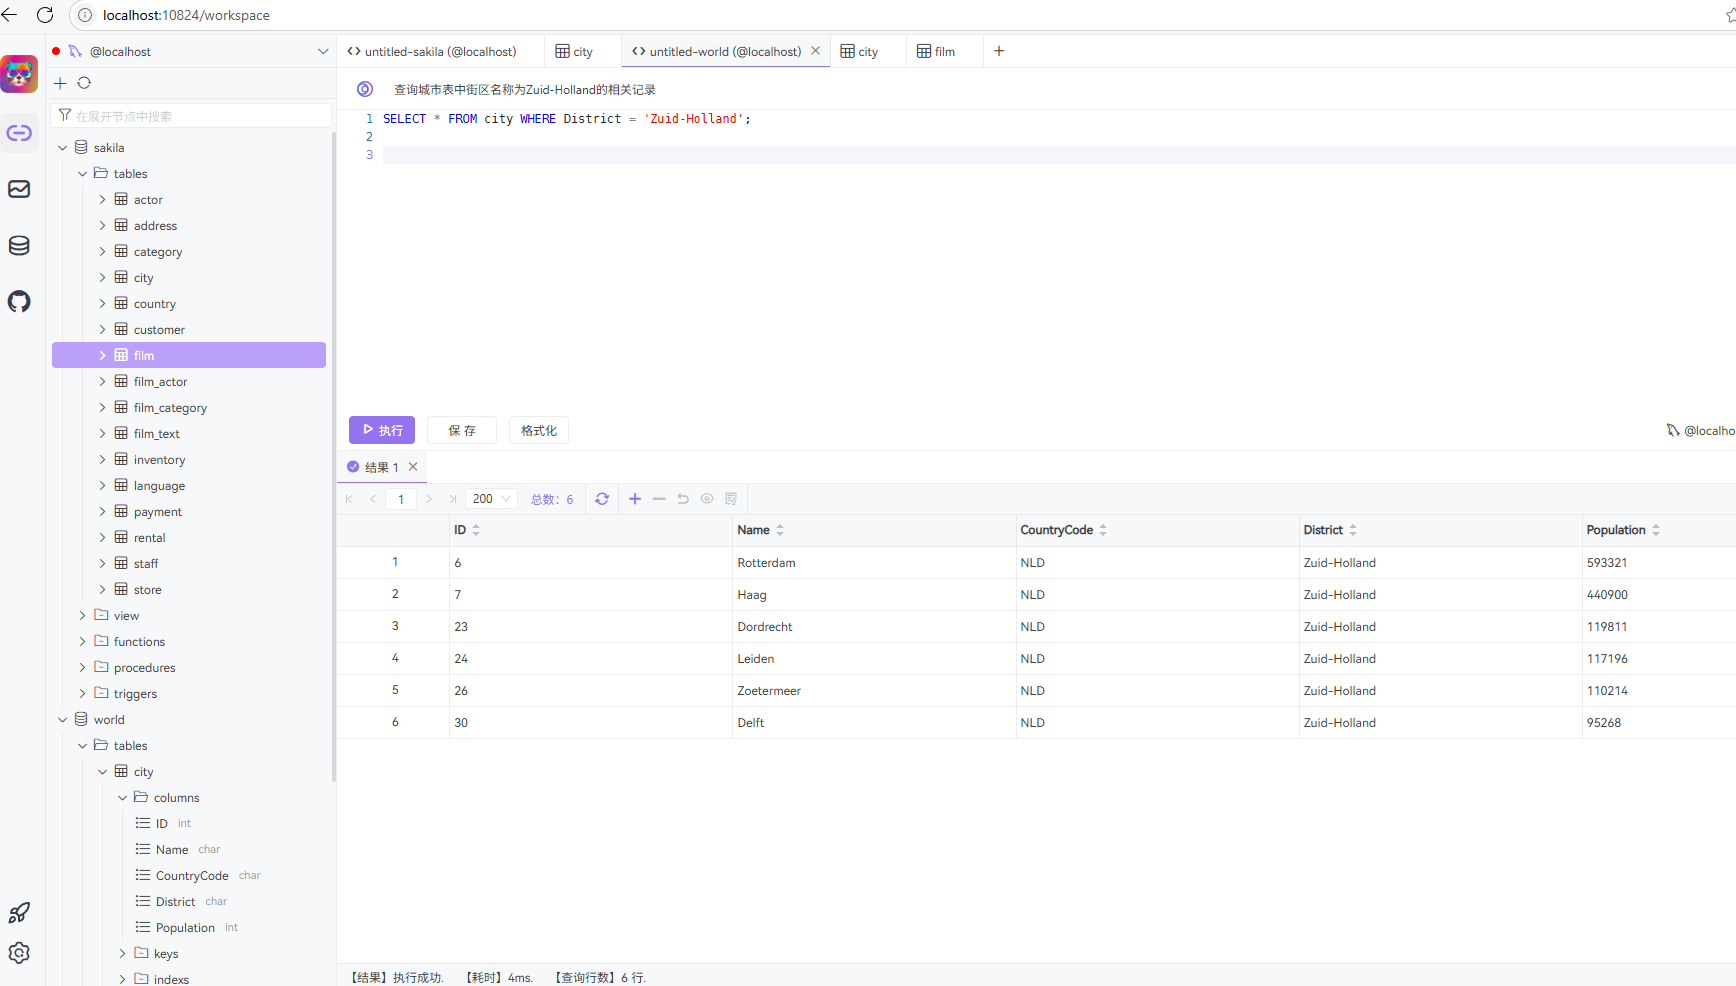1736x986 pixels.
Task: Click the 格式化 button to format SQL
Action: [538, 430]
